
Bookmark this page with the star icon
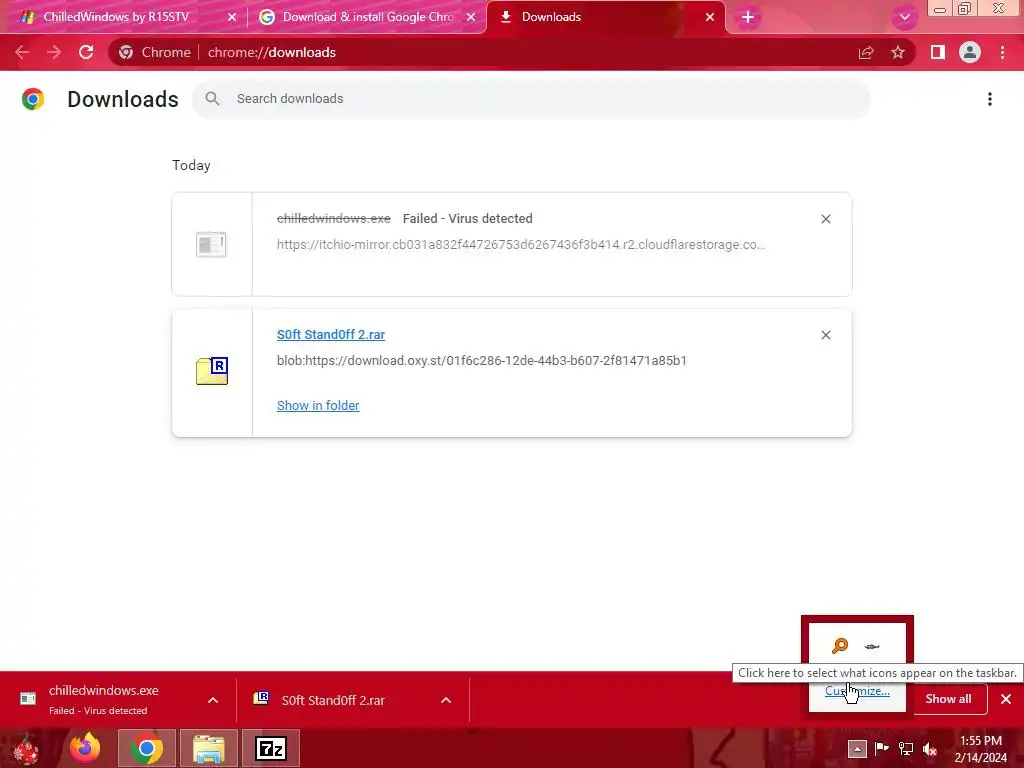click(898, 52)
